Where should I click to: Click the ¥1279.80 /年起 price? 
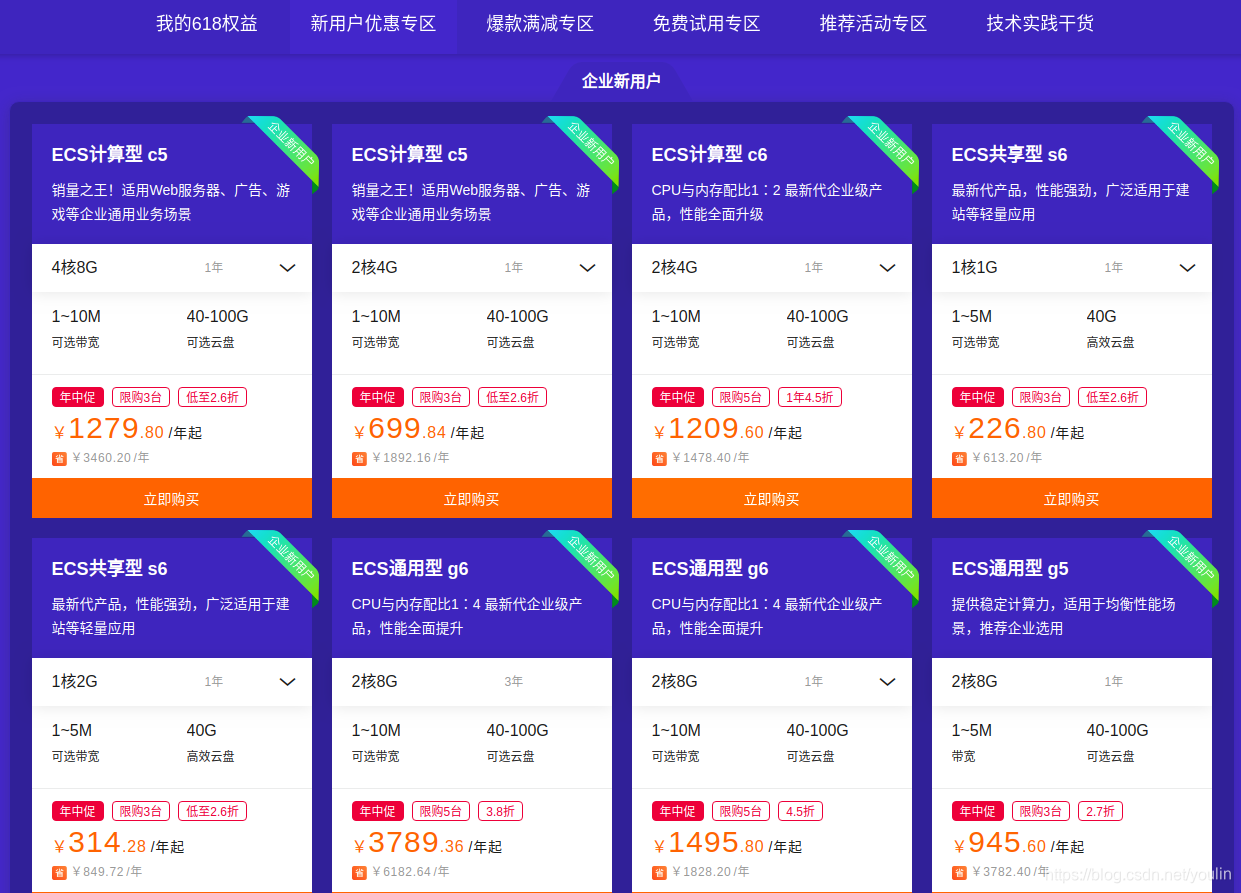click(127, 430)
